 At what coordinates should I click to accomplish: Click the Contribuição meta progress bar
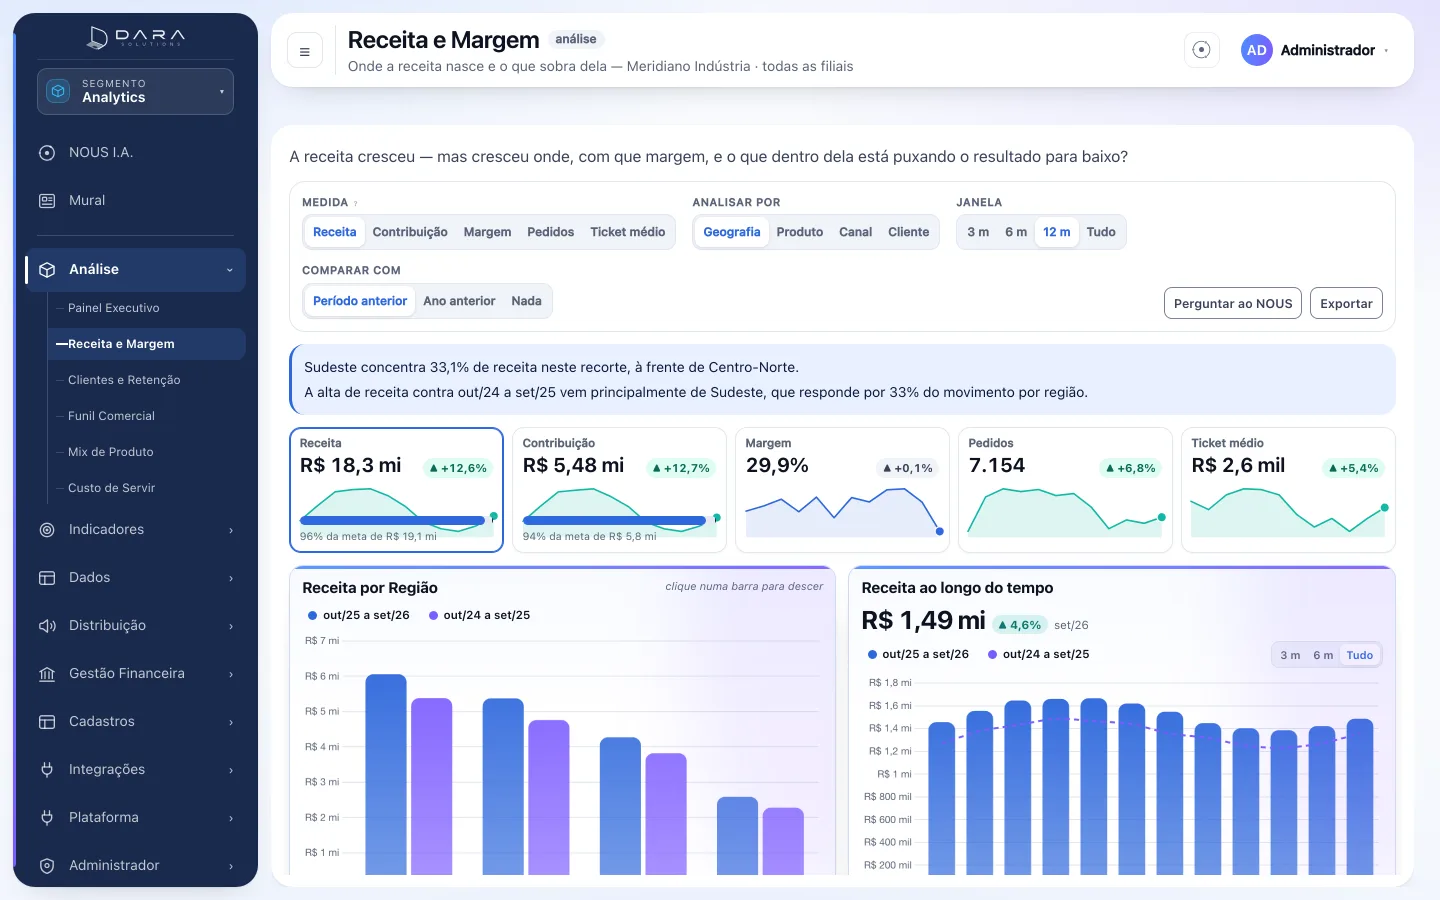[619, 520]
